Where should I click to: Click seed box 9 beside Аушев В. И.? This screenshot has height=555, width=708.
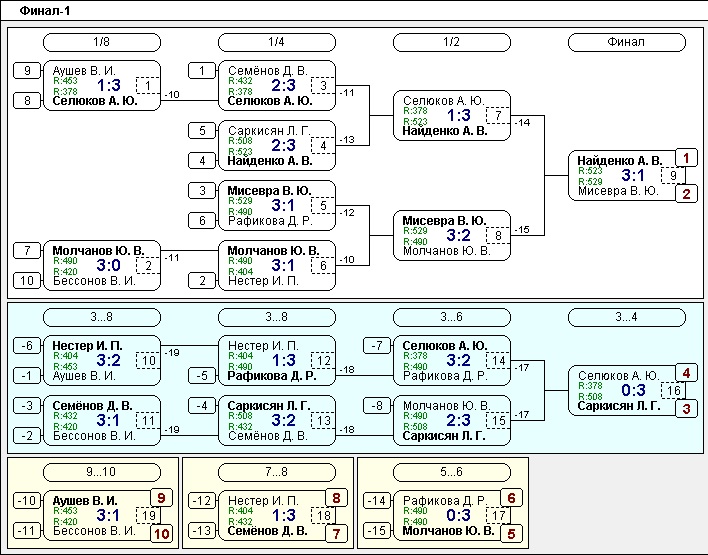point(27,70)
